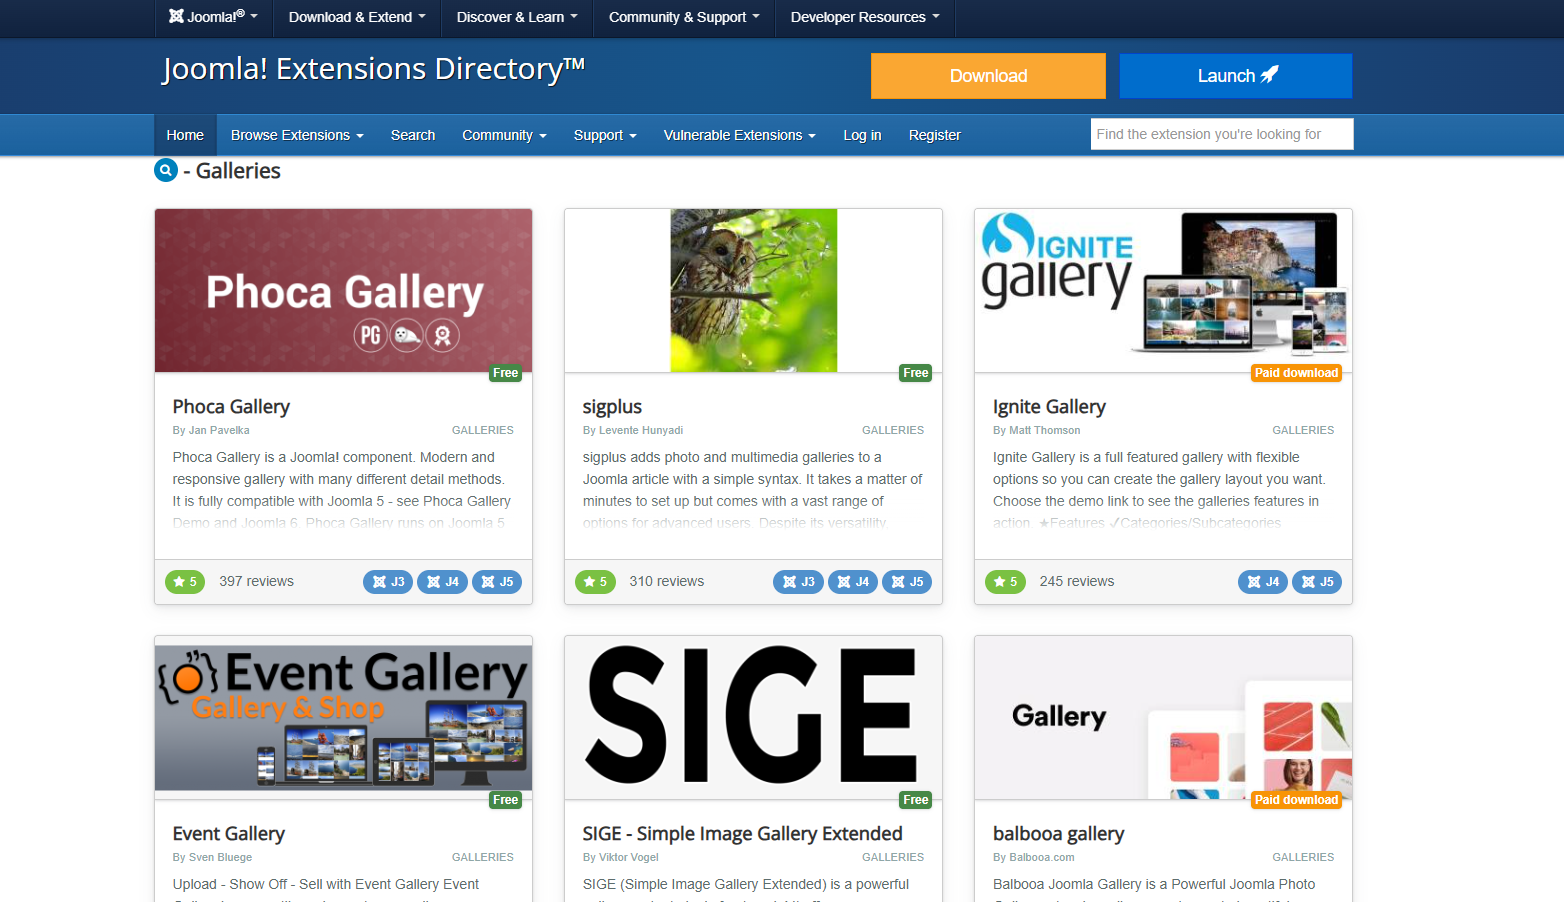The width and height of the screenshot is (1564, 902).
Task: Expand the Discover & Learn menu
Action: point(517,17)
